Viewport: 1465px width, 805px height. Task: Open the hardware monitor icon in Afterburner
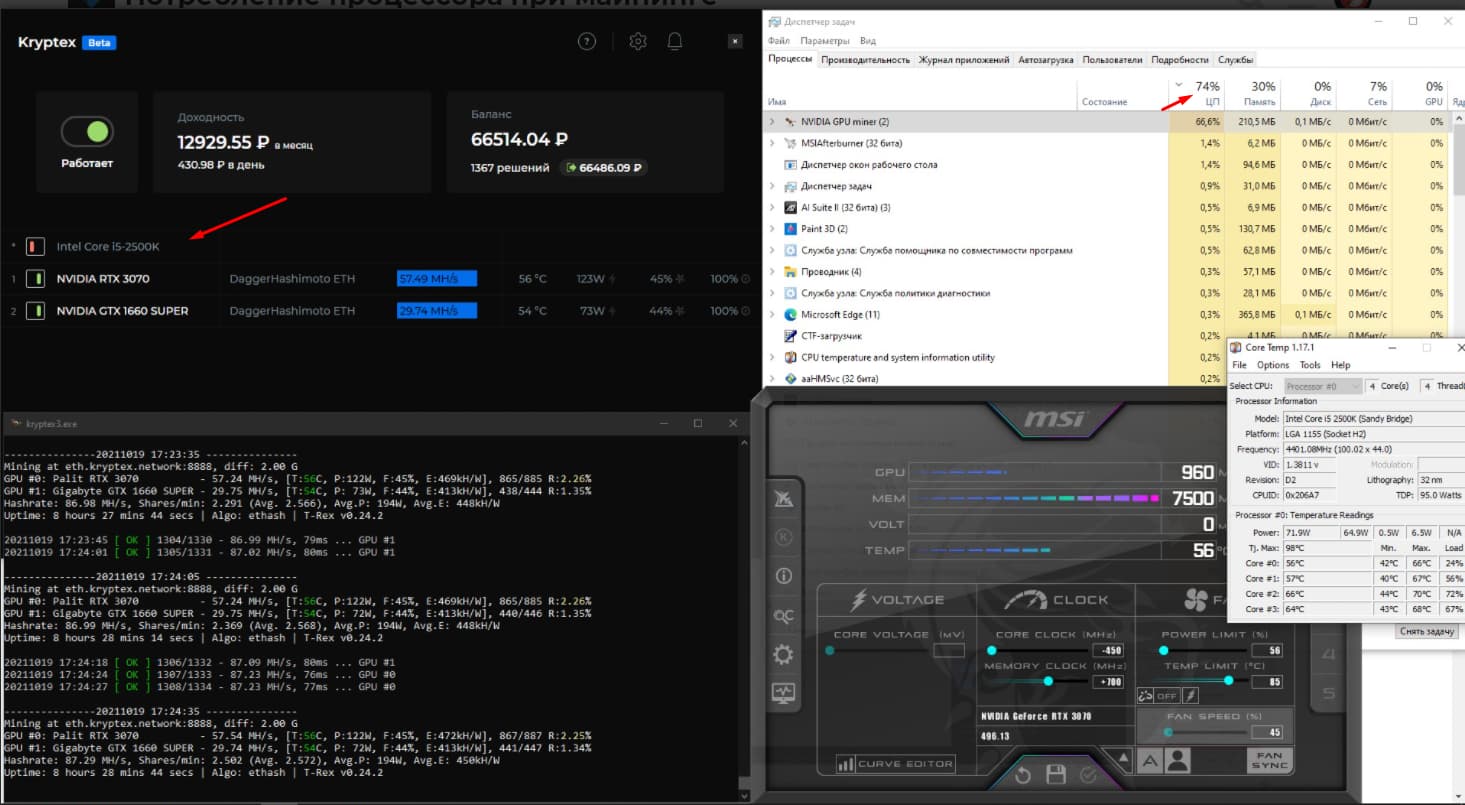pyautogui.click(x=783, y=692)
